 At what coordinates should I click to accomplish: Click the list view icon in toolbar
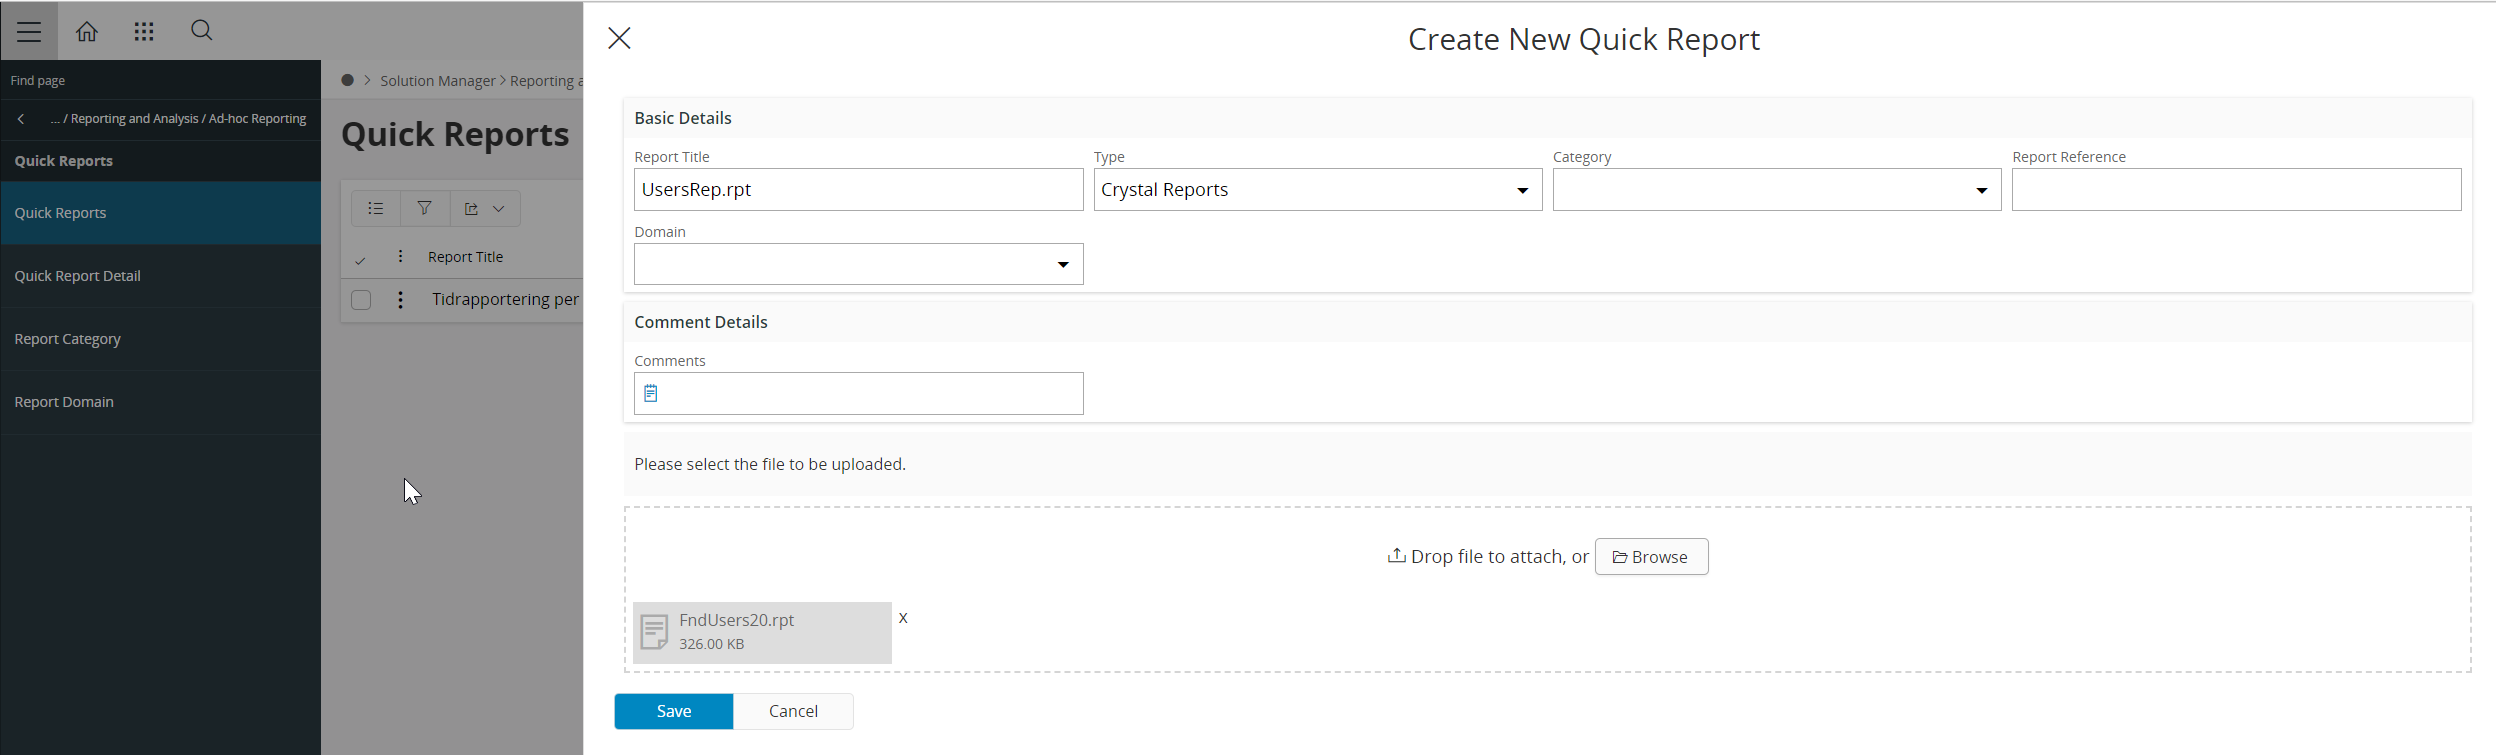376,209
